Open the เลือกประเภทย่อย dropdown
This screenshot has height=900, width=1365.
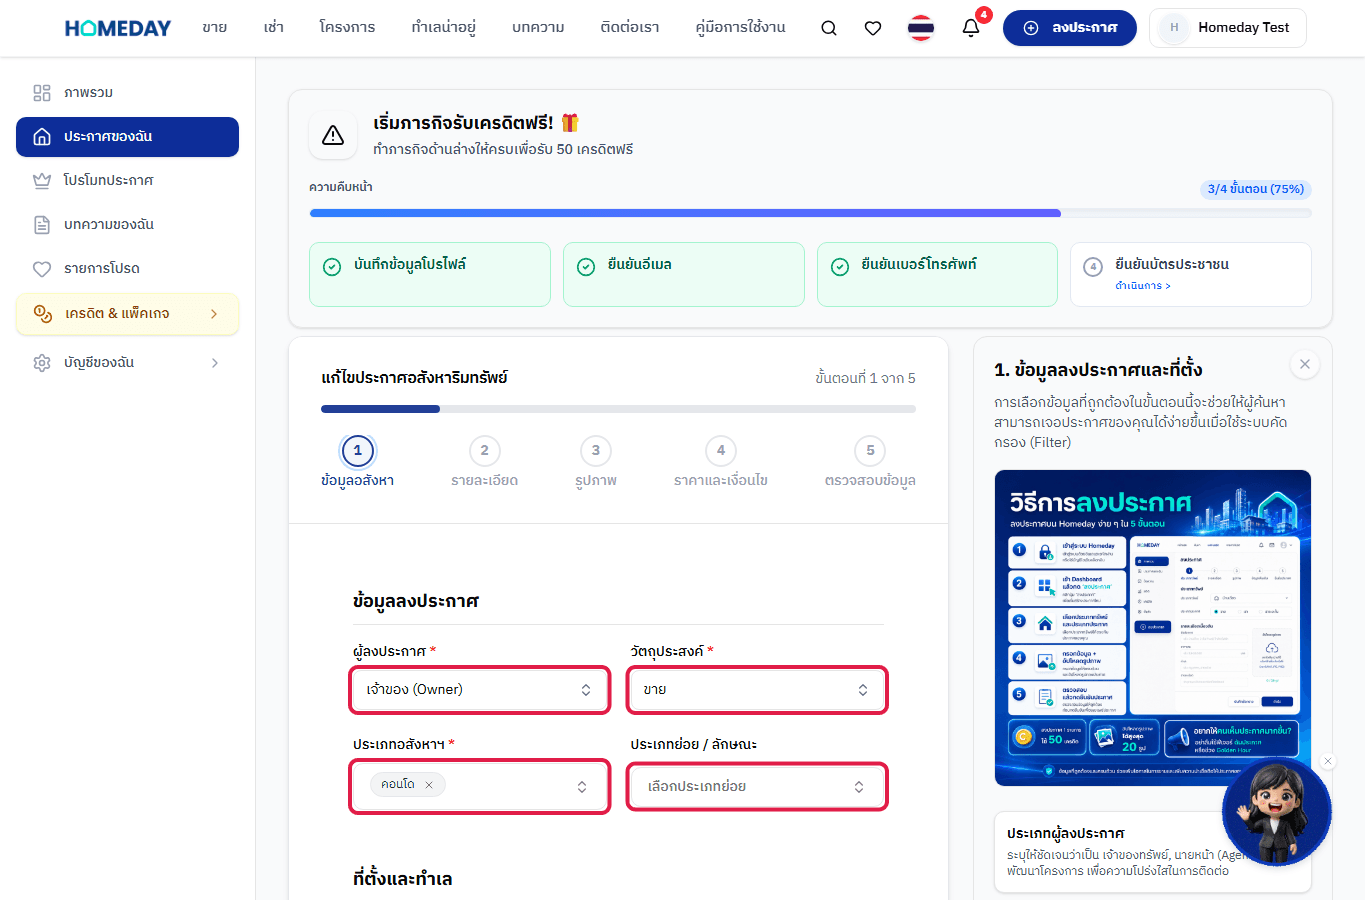tap(757, 786)
